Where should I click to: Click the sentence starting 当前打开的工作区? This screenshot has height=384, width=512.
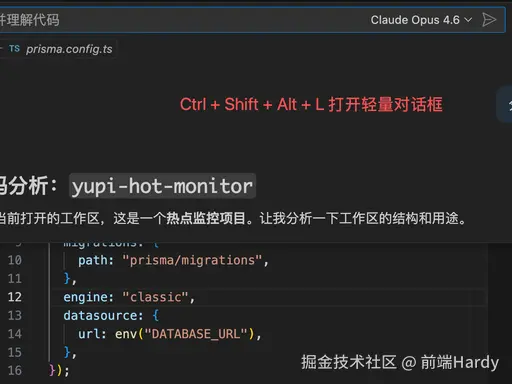(x=233, y=219)
